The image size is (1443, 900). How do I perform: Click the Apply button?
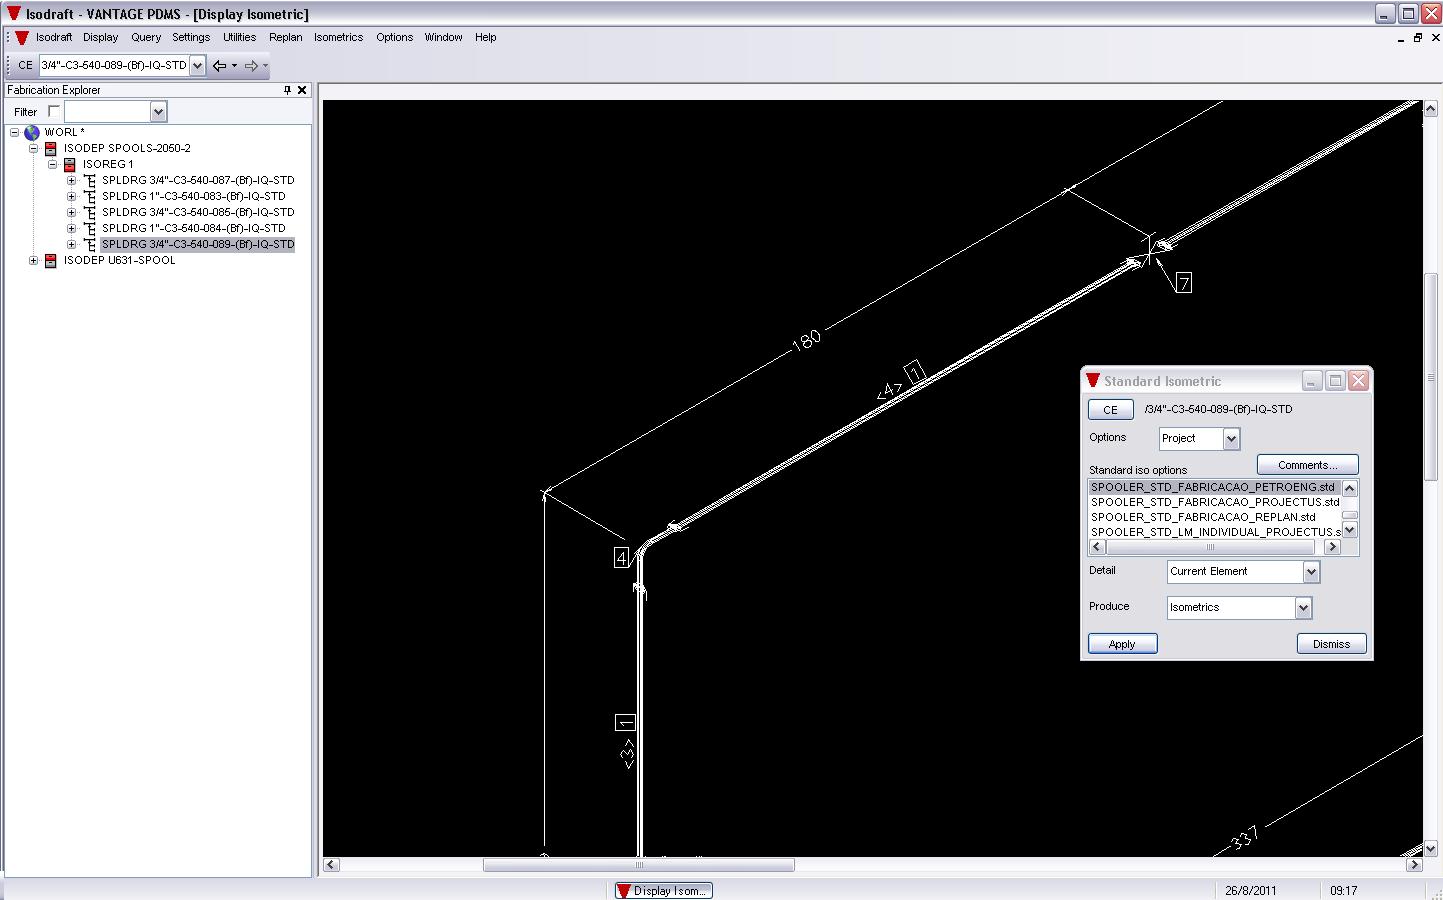[x=1122, y=644]
